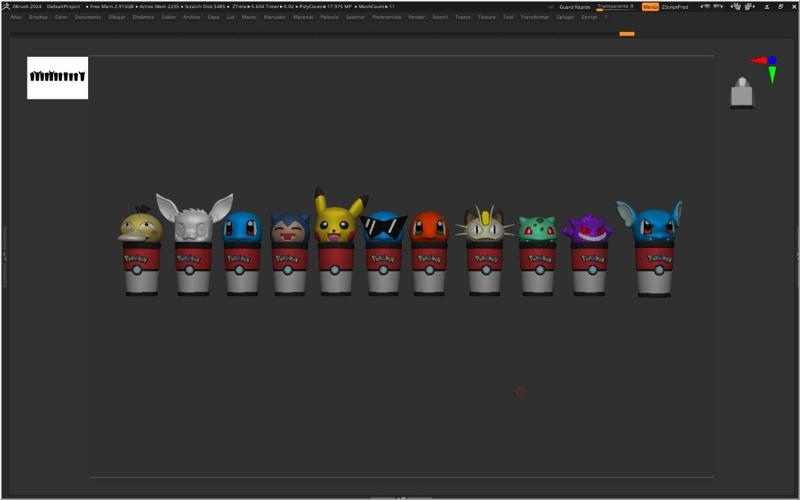Expand the right tray divider handle
The height and width of the screenshot is (500, 800).
pos(797,256)
